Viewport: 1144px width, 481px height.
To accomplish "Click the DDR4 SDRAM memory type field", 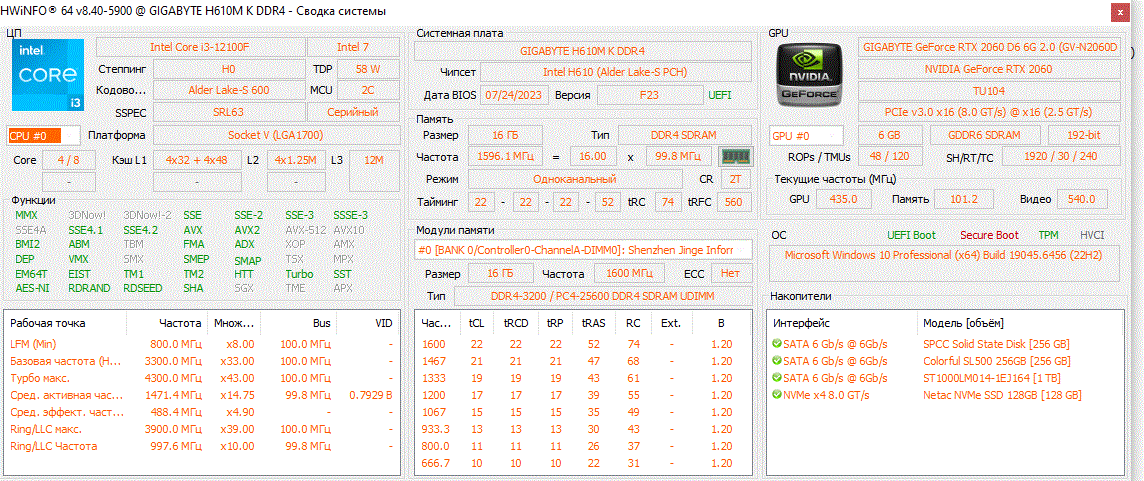I will point(684,135).
